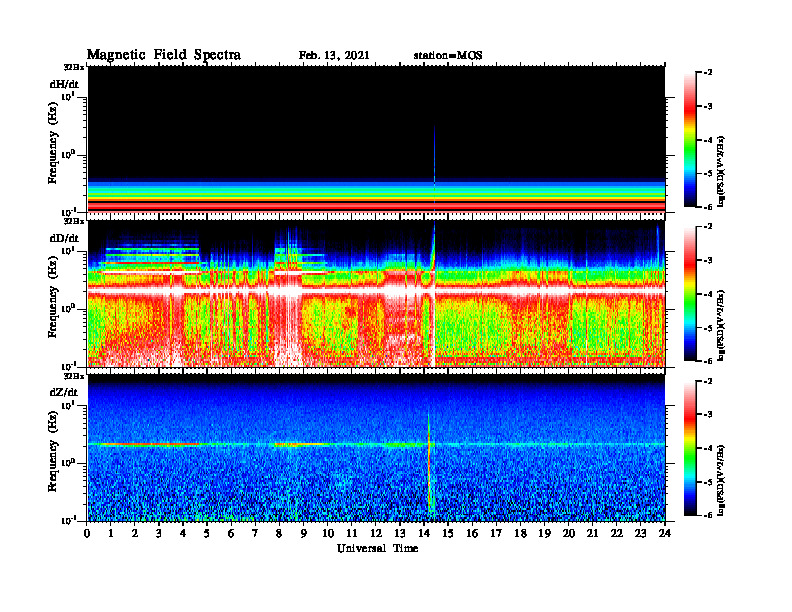Click hour 7 on the Universal Time axis
The height and width of the screenshot is (612, 792).
tap(255, 533)
